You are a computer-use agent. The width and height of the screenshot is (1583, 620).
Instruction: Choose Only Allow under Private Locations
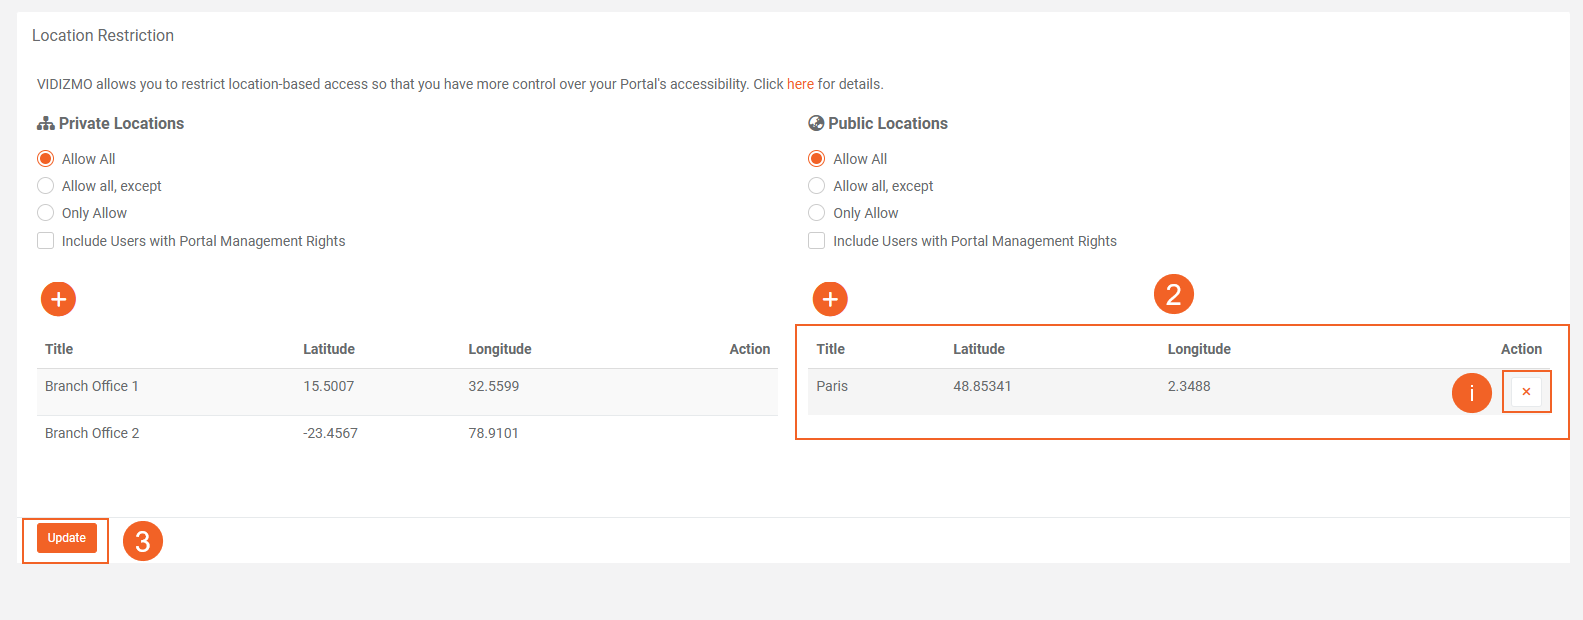coord(46,213)
